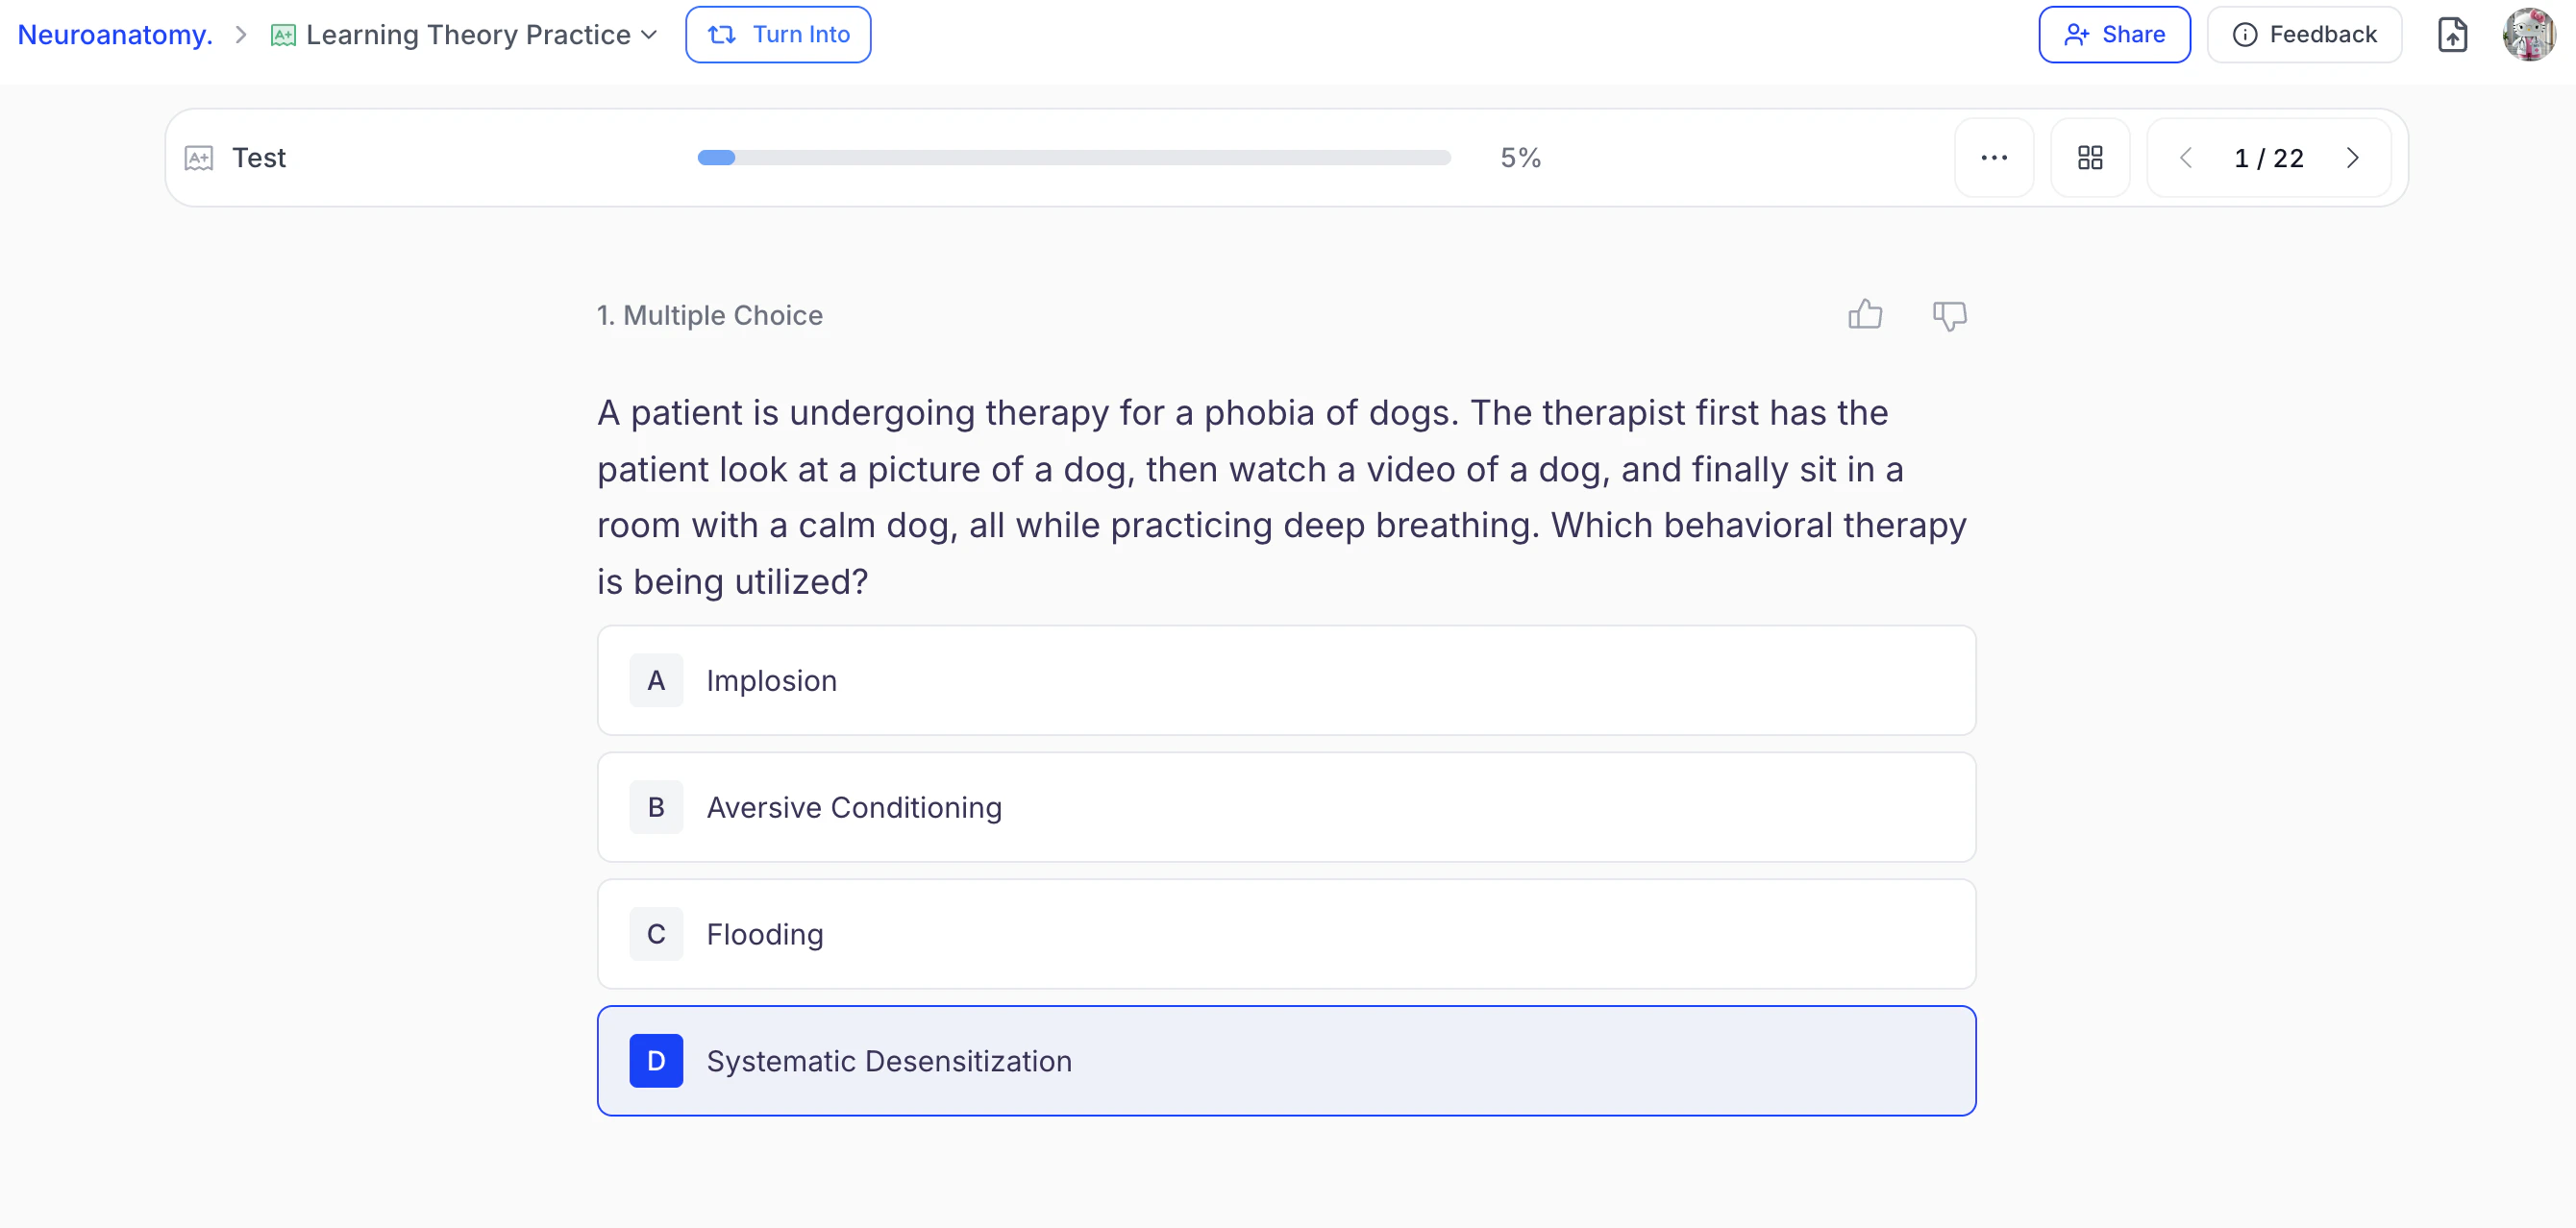
Task: Open the grid view icon
Action: pos(2090,158)
